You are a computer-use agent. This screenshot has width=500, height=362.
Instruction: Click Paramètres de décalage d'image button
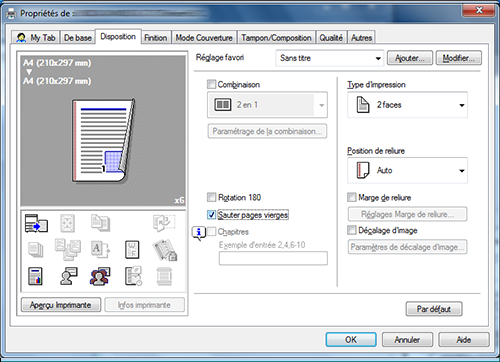pos(407,247)
